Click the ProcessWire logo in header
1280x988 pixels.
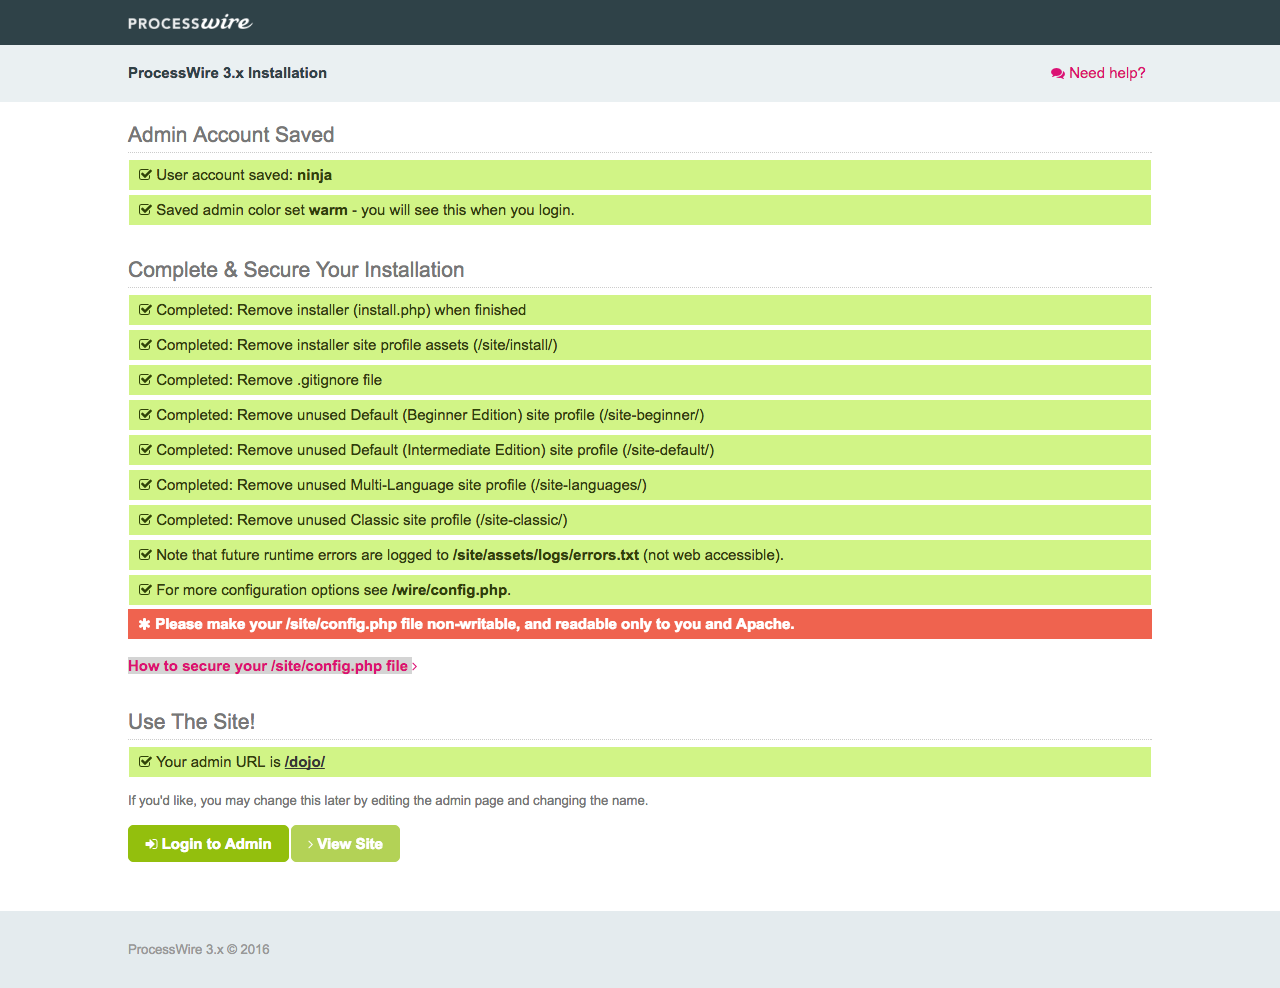[190, 22]
